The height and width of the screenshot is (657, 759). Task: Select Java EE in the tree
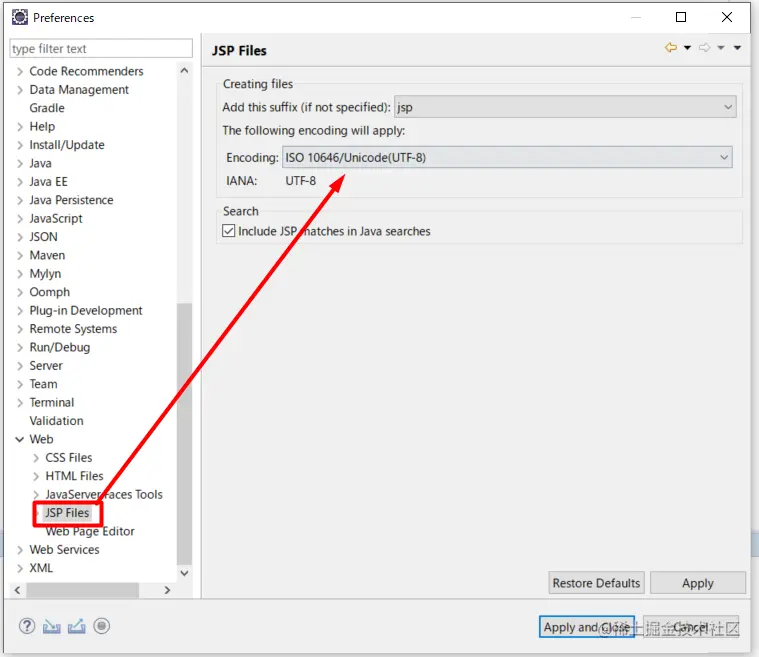click(48, 182)
